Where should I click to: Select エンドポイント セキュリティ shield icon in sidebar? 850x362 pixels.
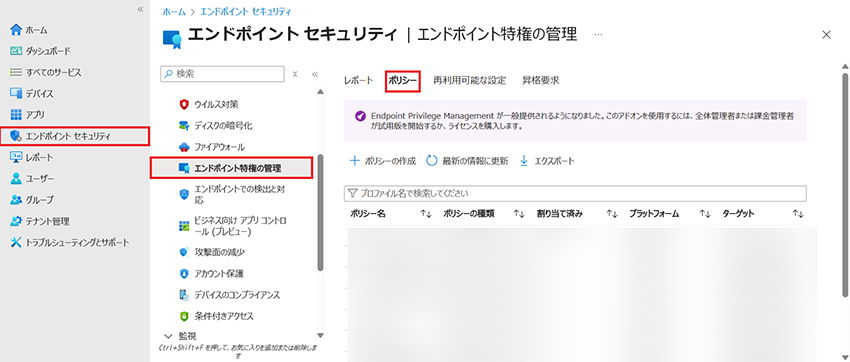click(x=16, y=136)
